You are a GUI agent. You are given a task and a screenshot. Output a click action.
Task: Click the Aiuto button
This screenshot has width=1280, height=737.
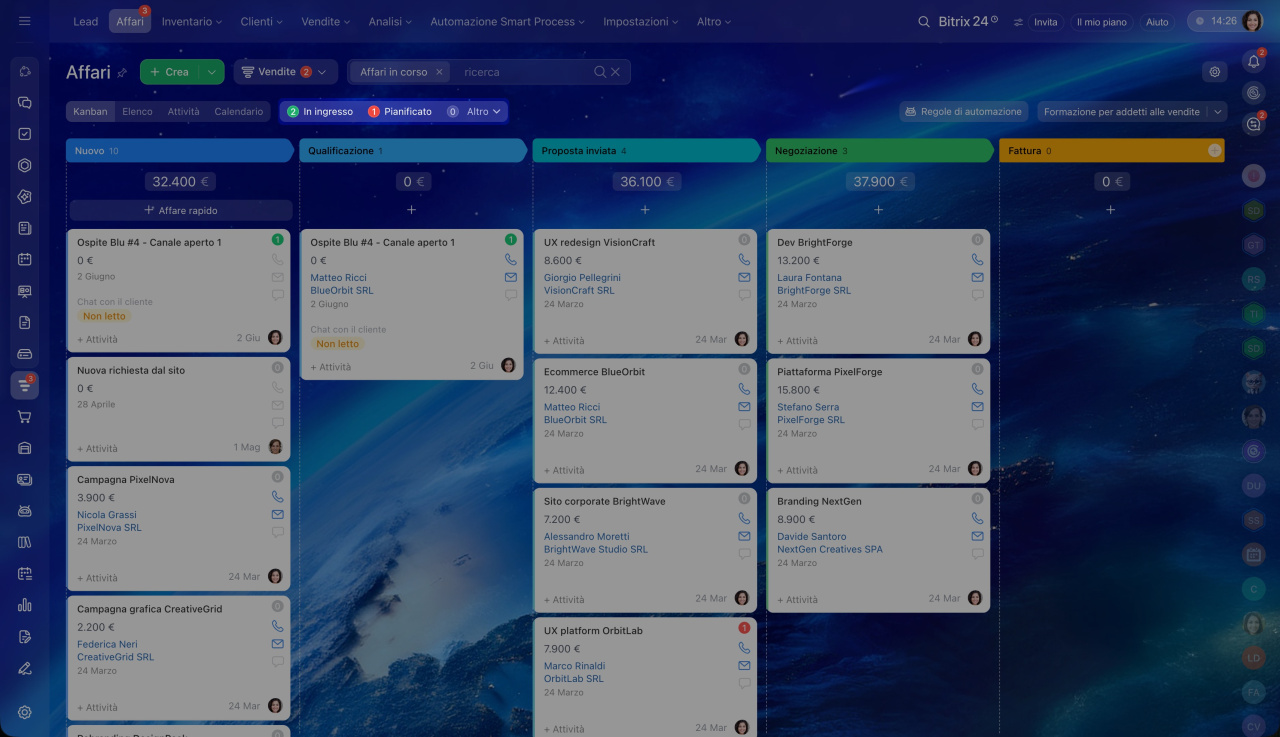coord(1157,22)
